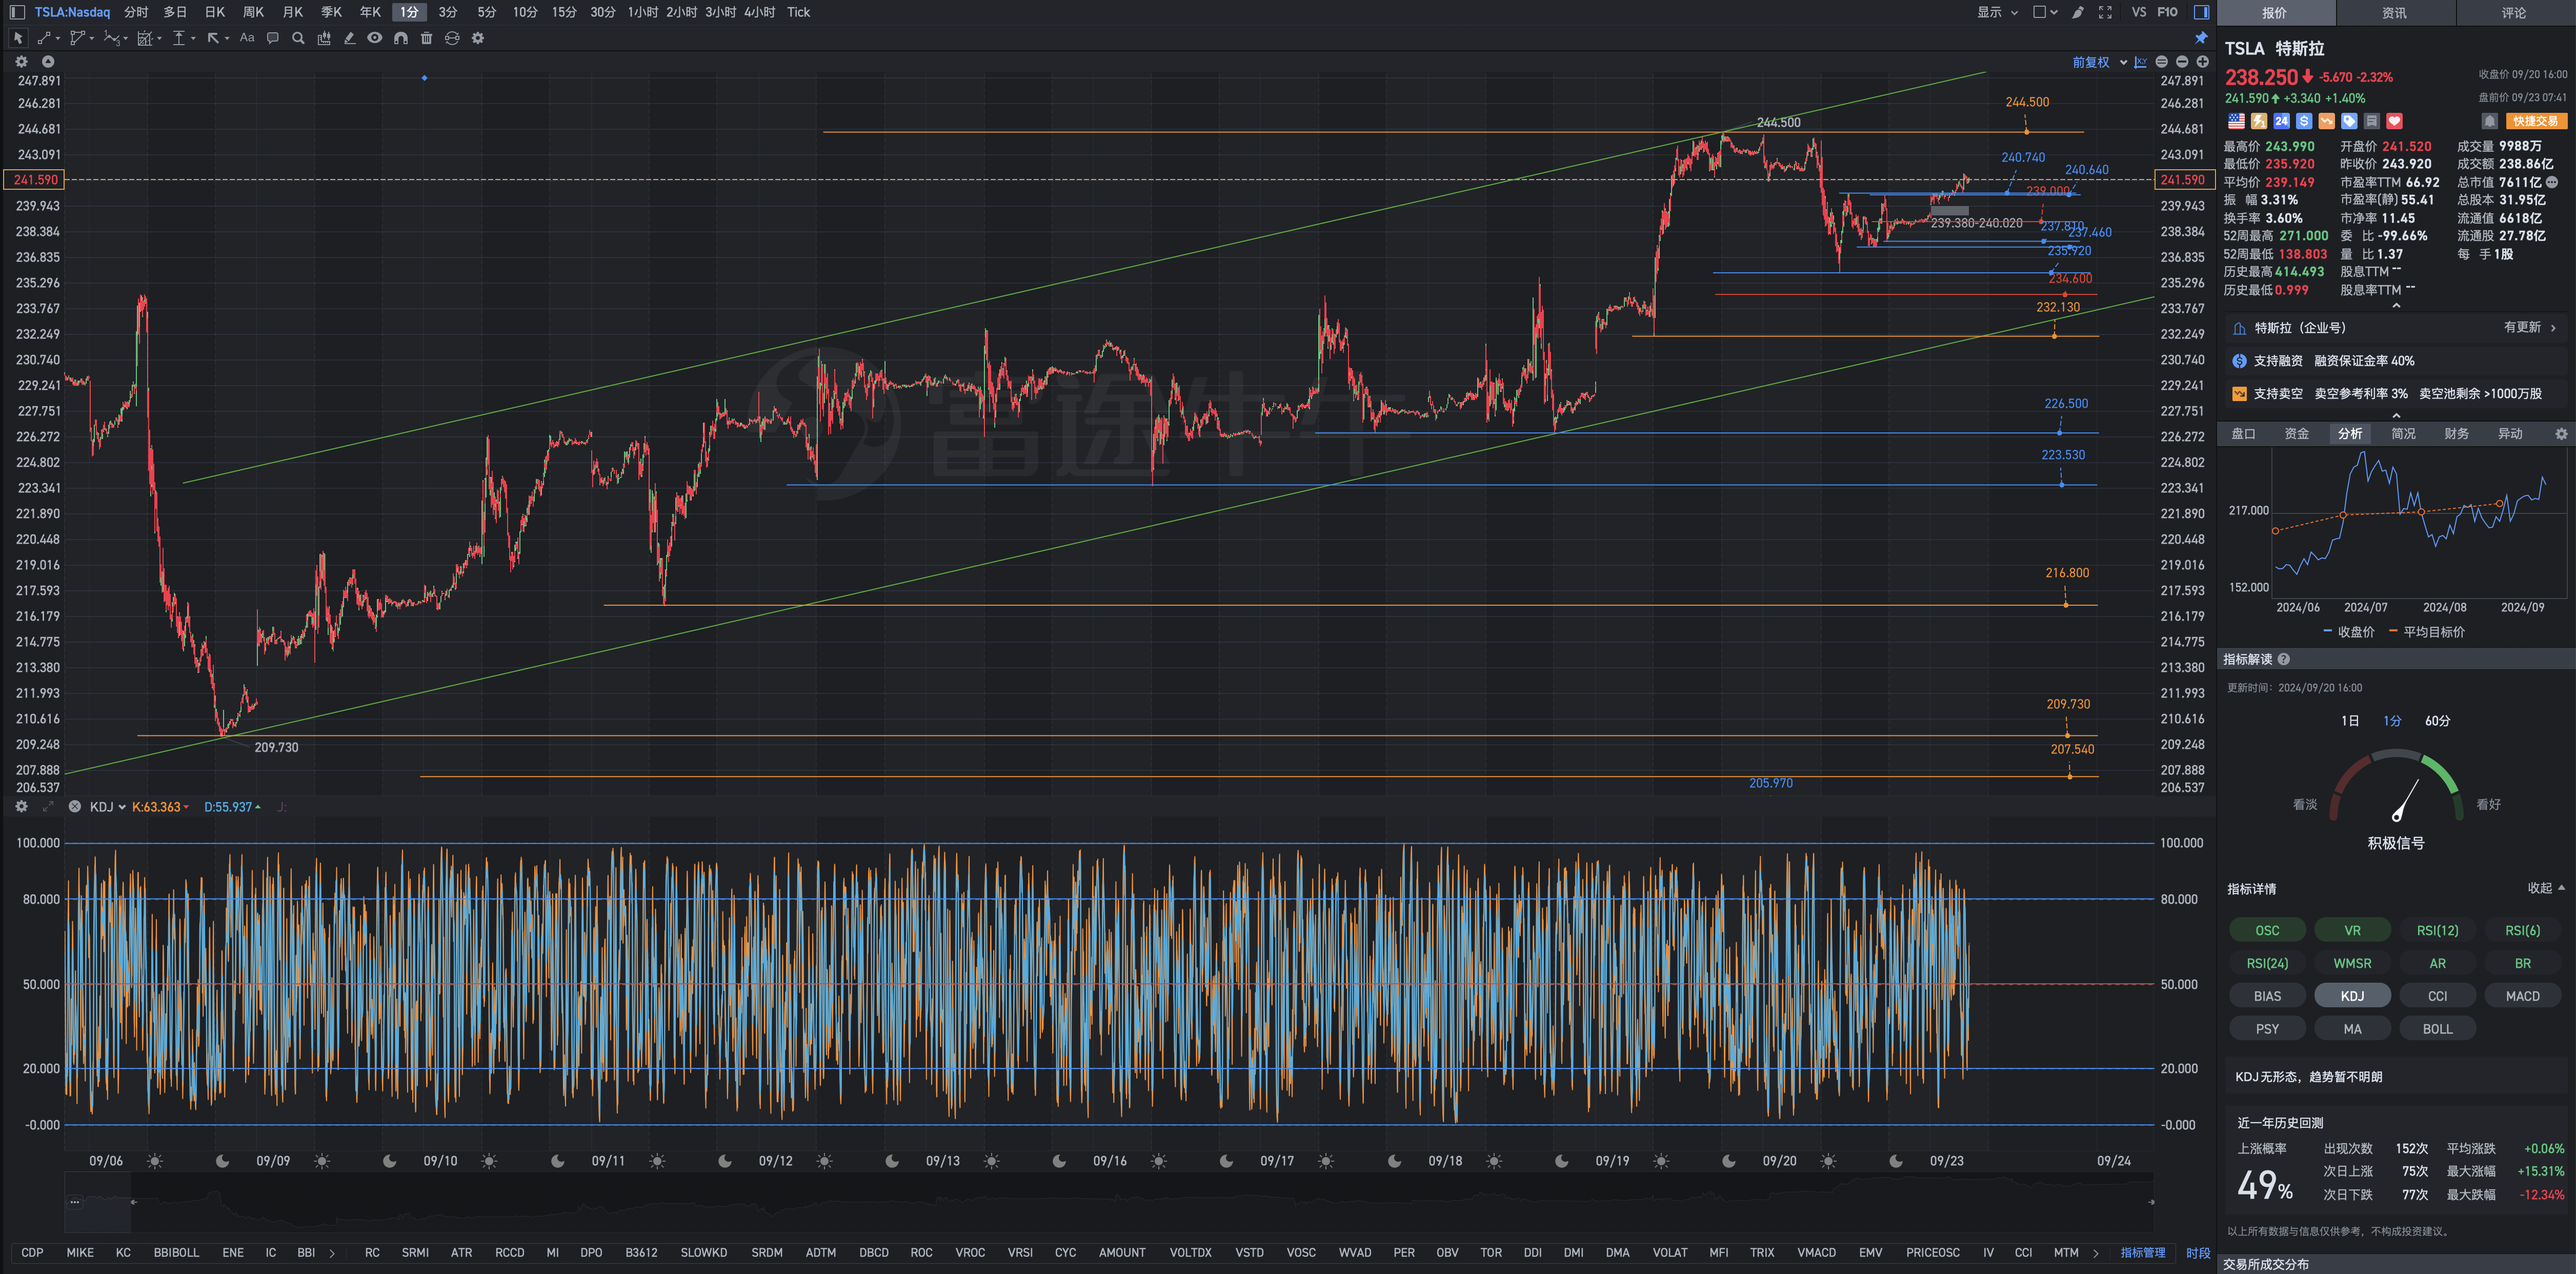Open the 资讯 news tab
The height and width of the screenshot is (1274, 2576).
[2394, 13]
